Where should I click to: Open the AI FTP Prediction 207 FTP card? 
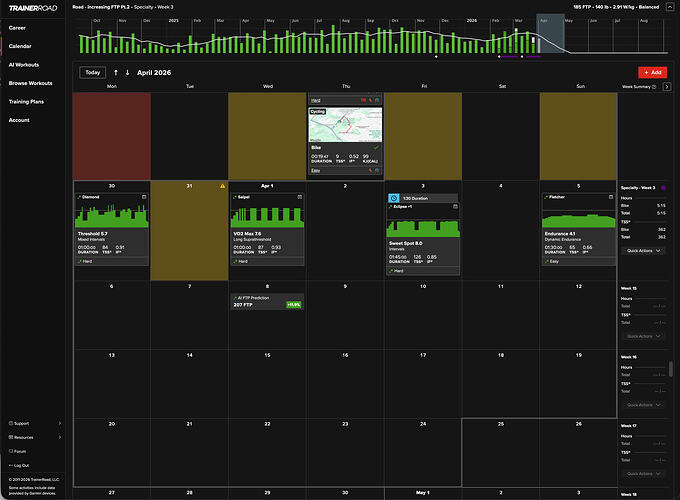point(267,301)
